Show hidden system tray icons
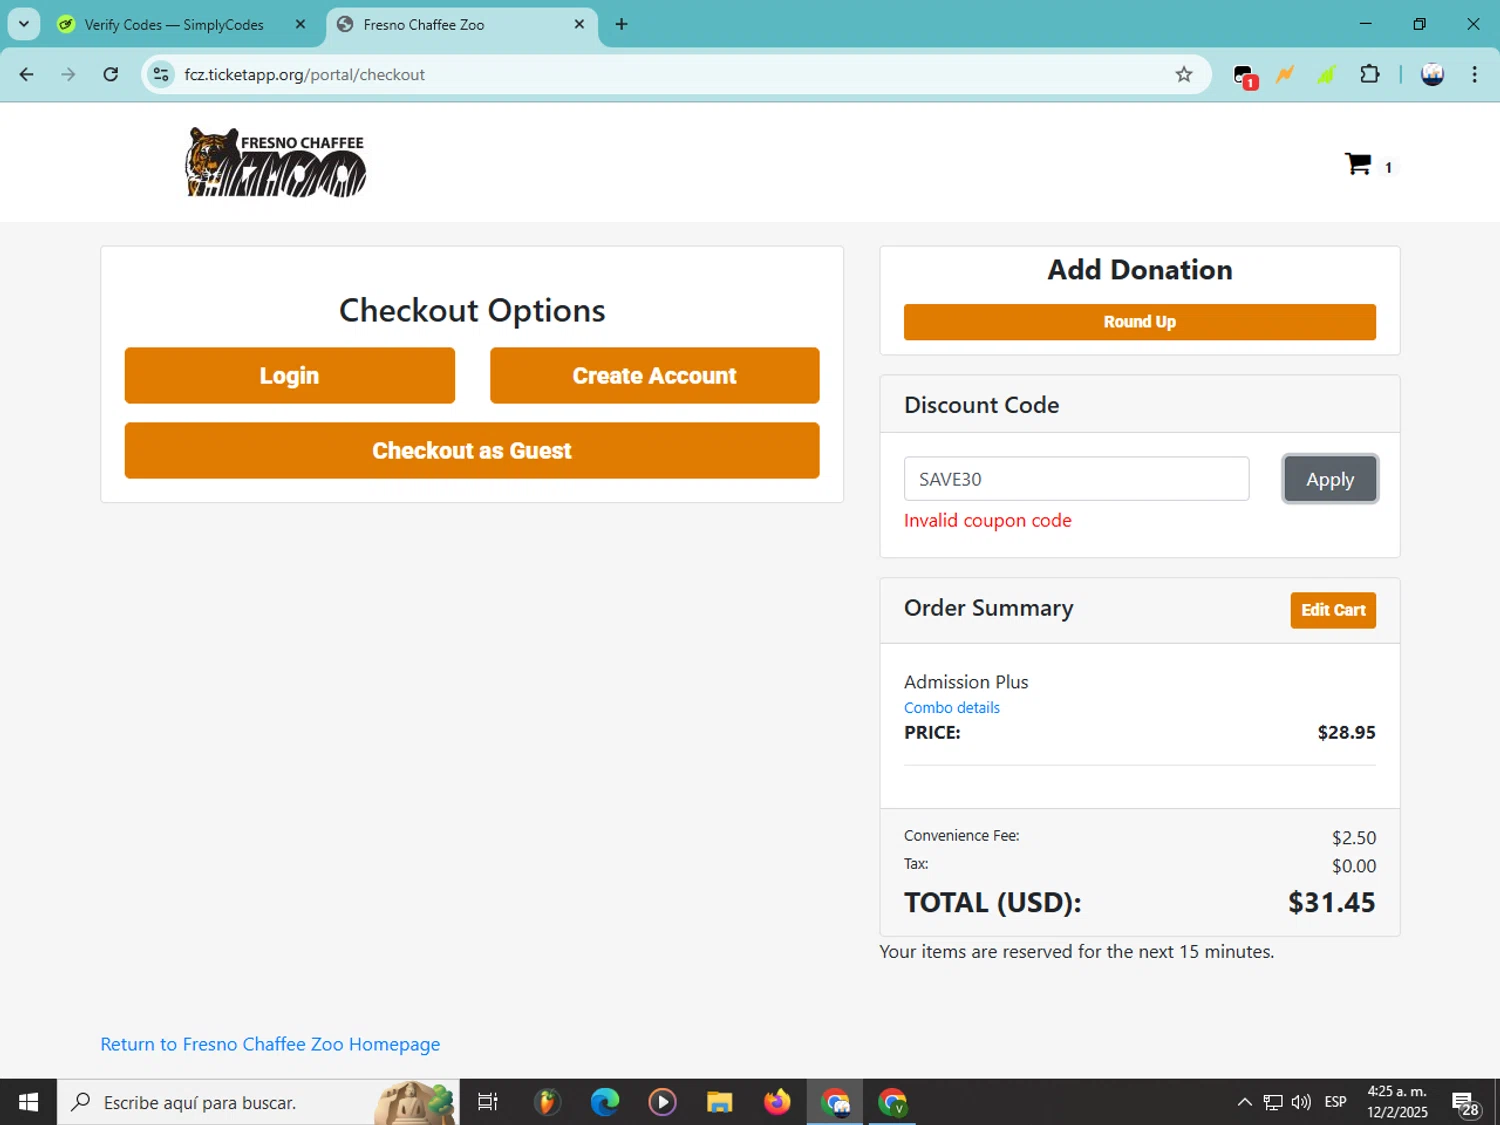 [x=1244, y=1102]
